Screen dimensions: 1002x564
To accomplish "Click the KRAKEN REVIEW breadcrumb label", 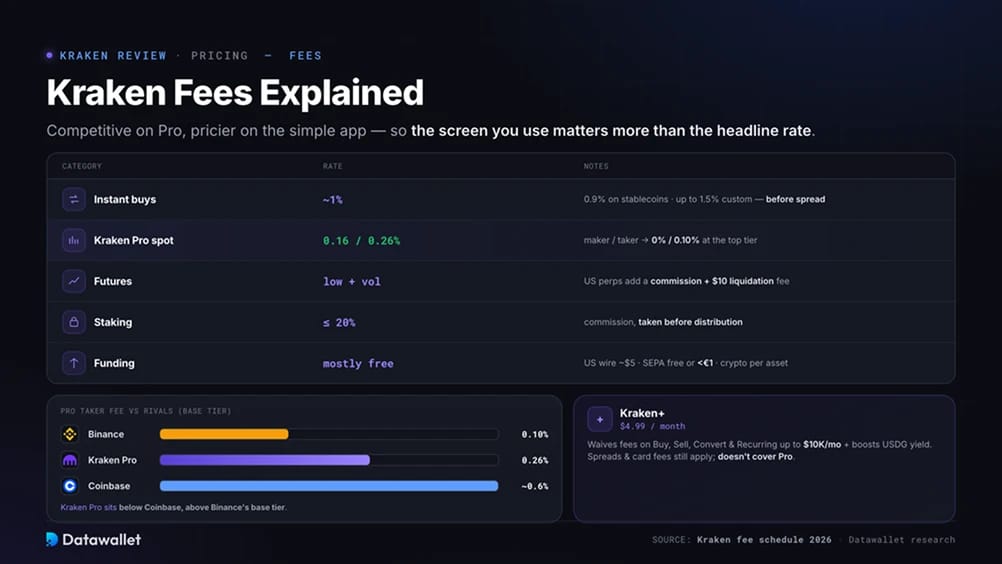I will tap(112, 56).
